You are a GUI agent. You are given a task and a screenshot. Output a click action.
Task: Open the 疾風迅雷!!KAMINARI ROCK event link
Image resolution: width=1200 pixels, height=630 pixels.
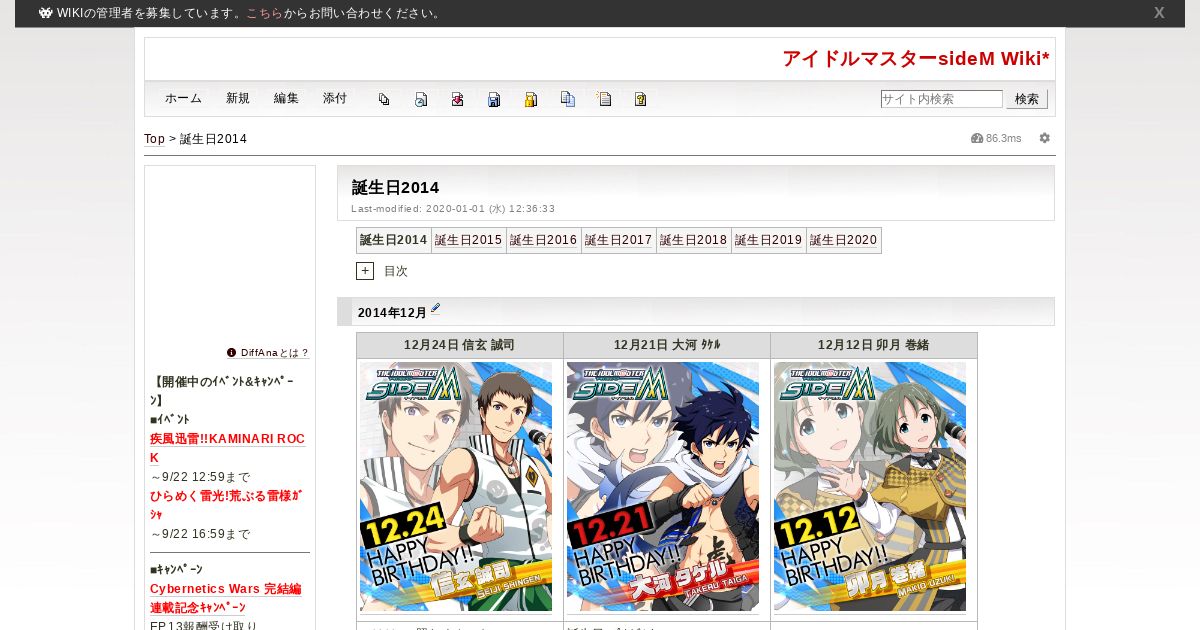coord(228,448)
